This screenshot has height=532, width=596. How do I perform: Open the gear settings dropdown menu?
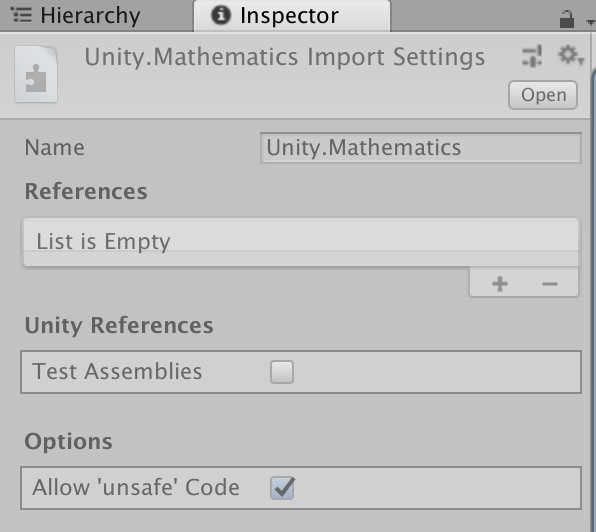click(570, 55)
